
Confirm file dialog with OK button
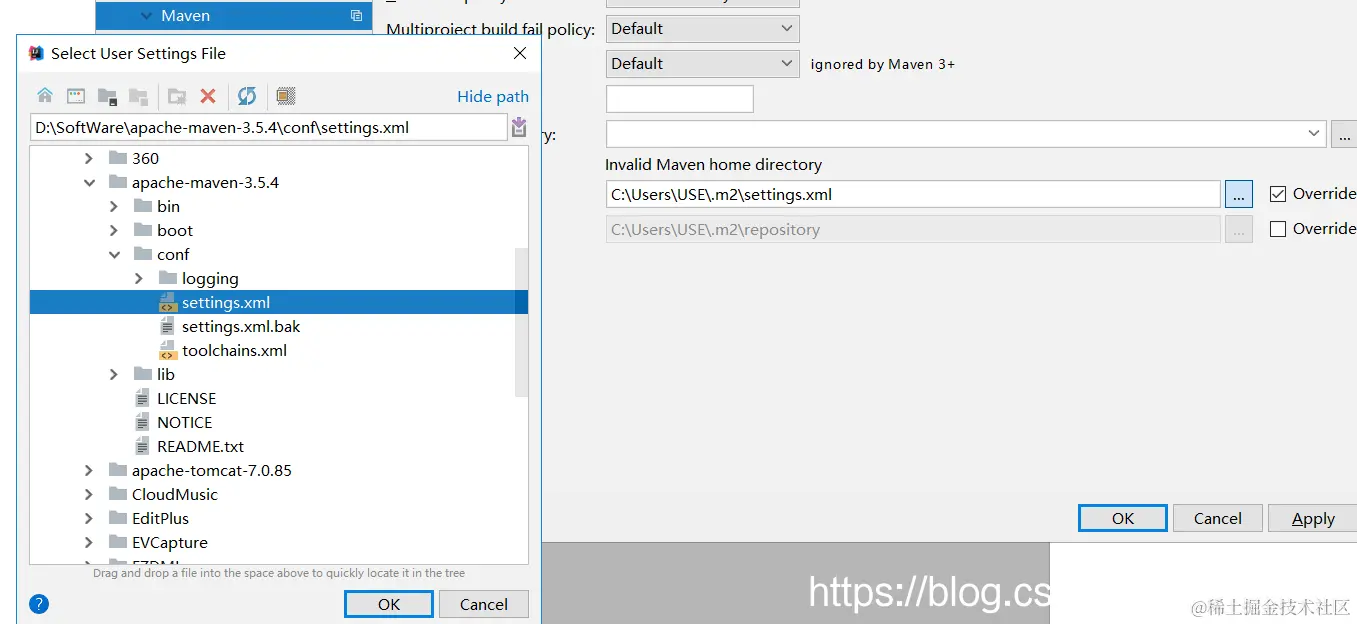pos(389,604)
